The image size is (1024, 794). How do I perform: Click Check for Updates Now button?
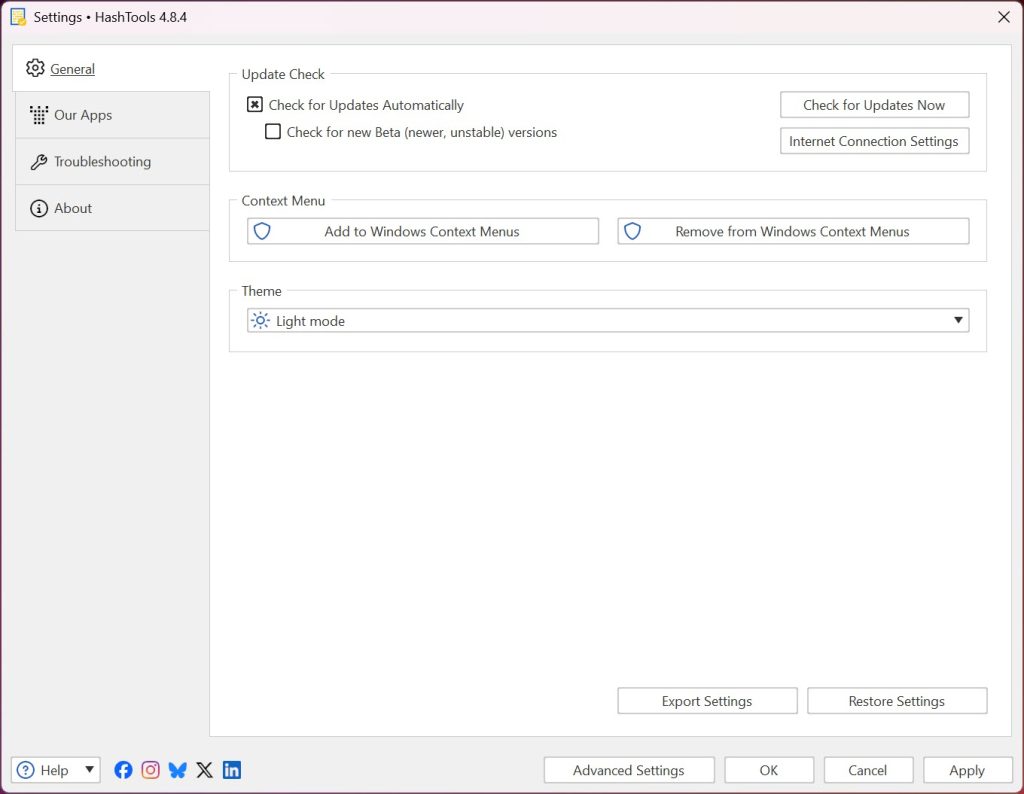(874, 105)
